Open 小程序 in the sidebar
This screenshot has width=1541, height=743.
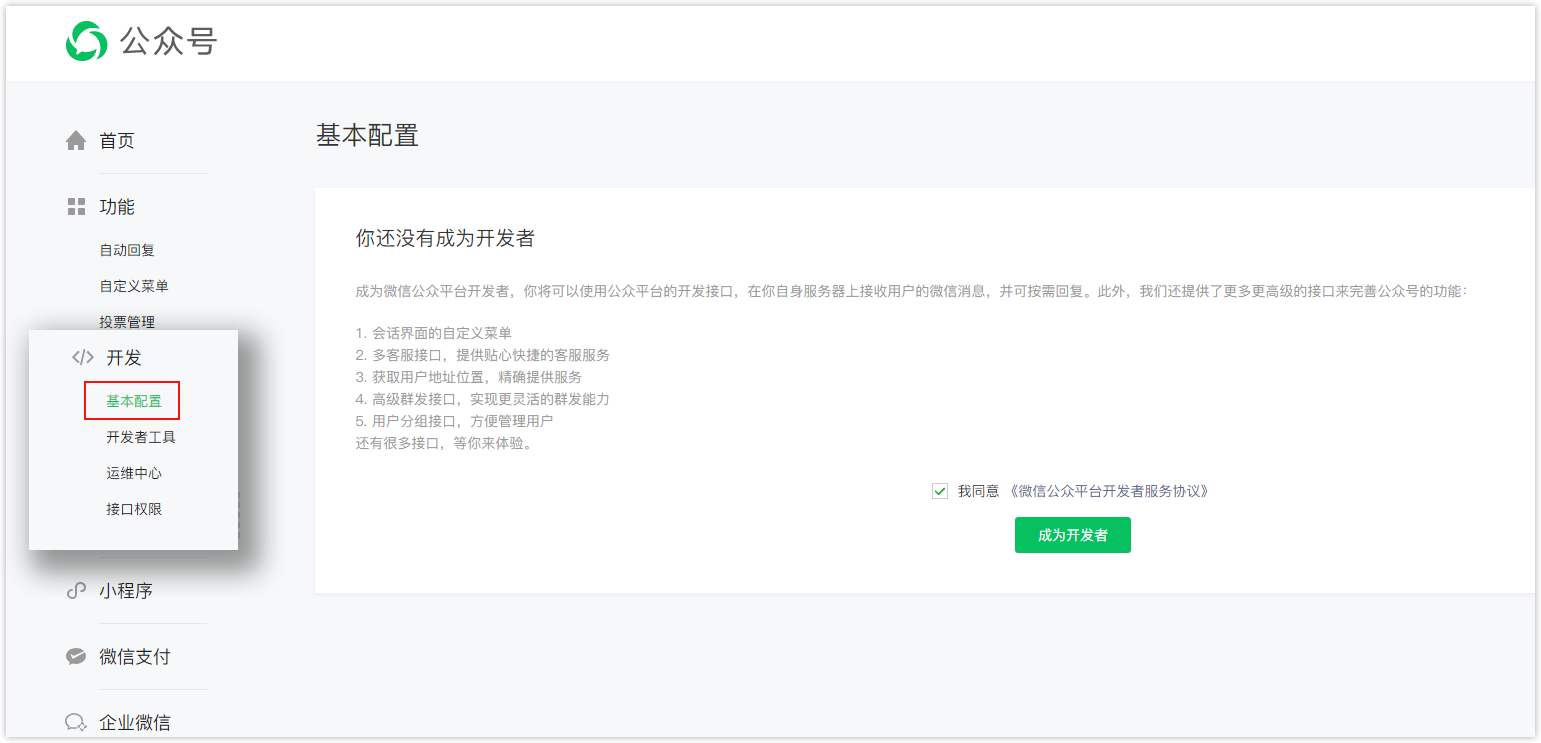pos(126,591)
